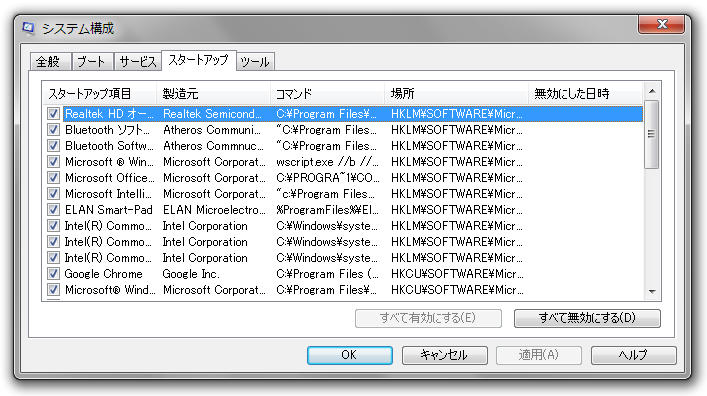Screen dimensions: 707x396
Task: Uncheck the Google Chrome startup checkbox
Action: [53, 274]
